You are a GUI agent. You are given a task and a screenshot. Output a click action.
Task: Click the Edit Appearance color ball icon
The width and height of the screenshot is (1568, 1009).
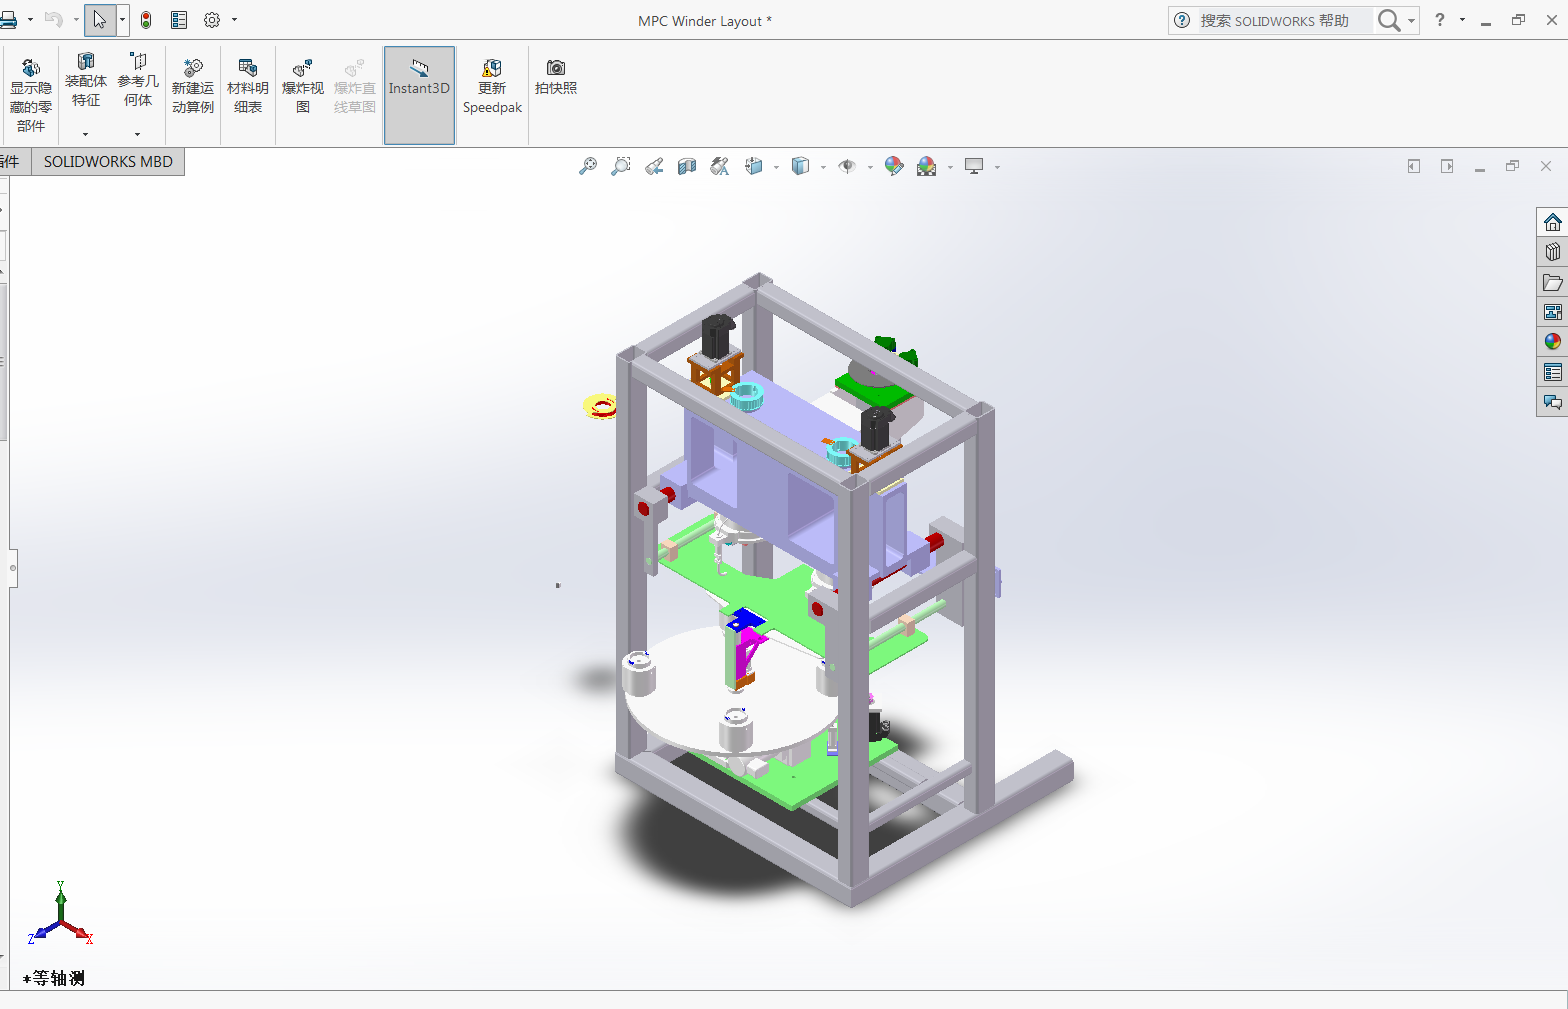pos(894,166)
